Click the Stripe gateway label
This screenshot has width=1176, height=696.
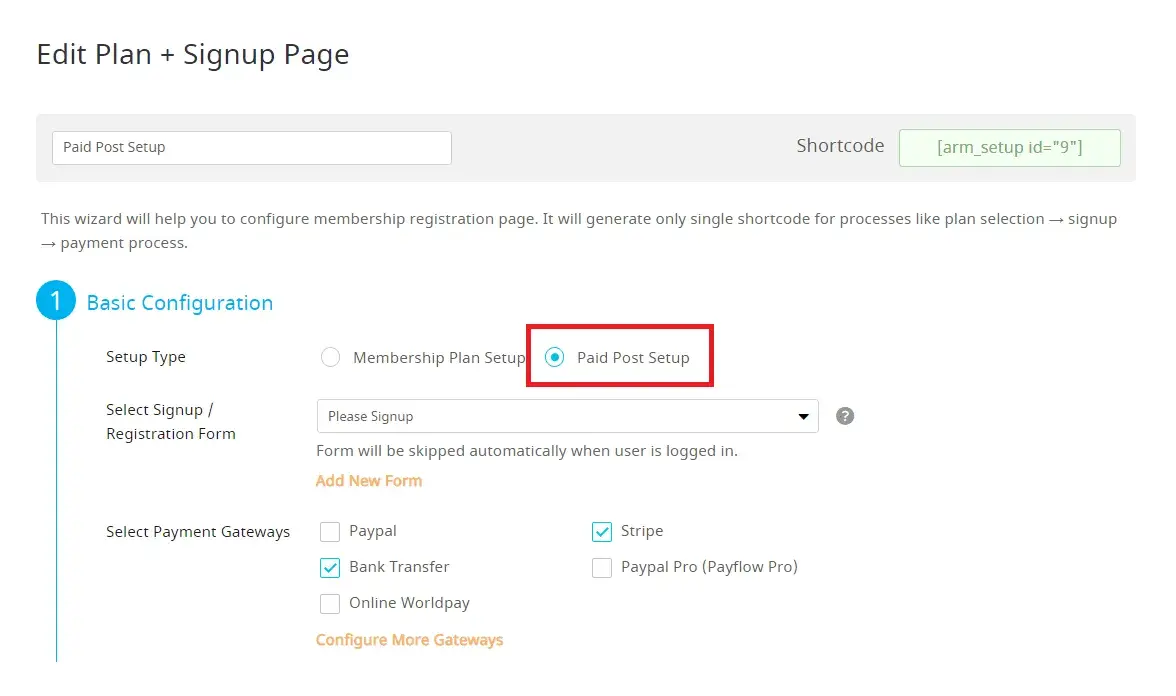642,531
